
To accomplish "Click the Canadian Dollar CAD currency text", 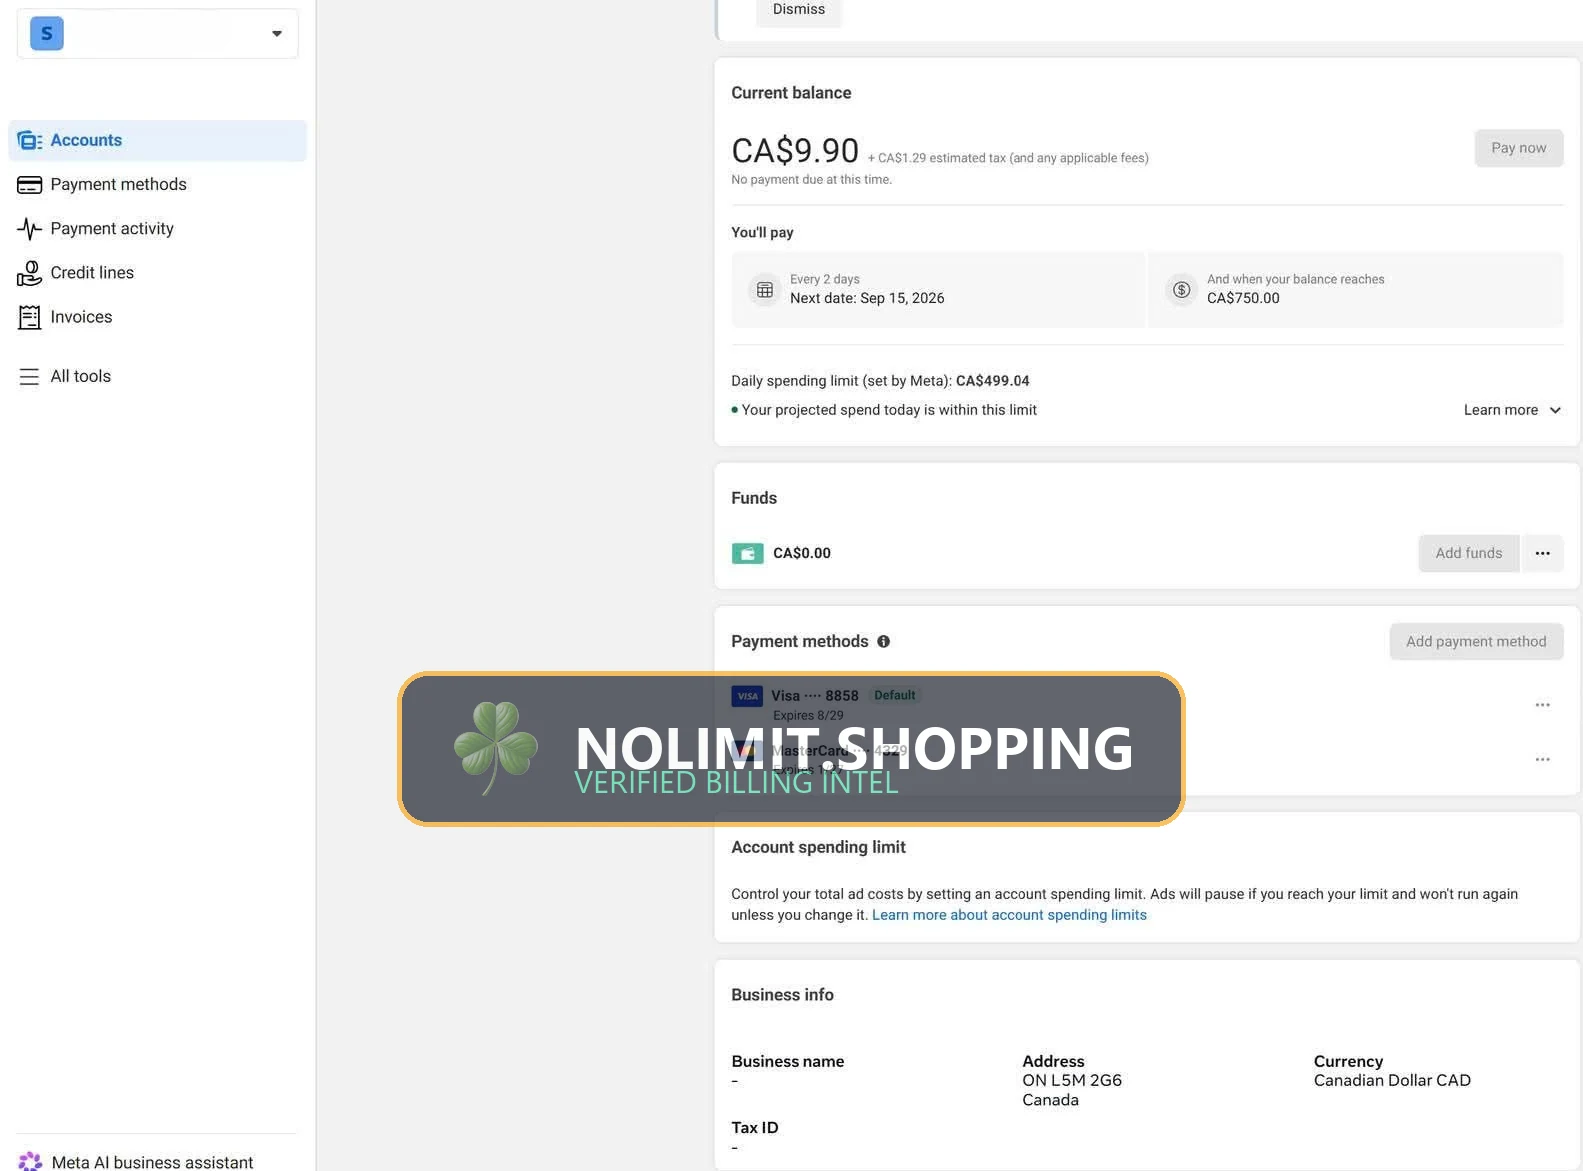I will 1392,1080.
